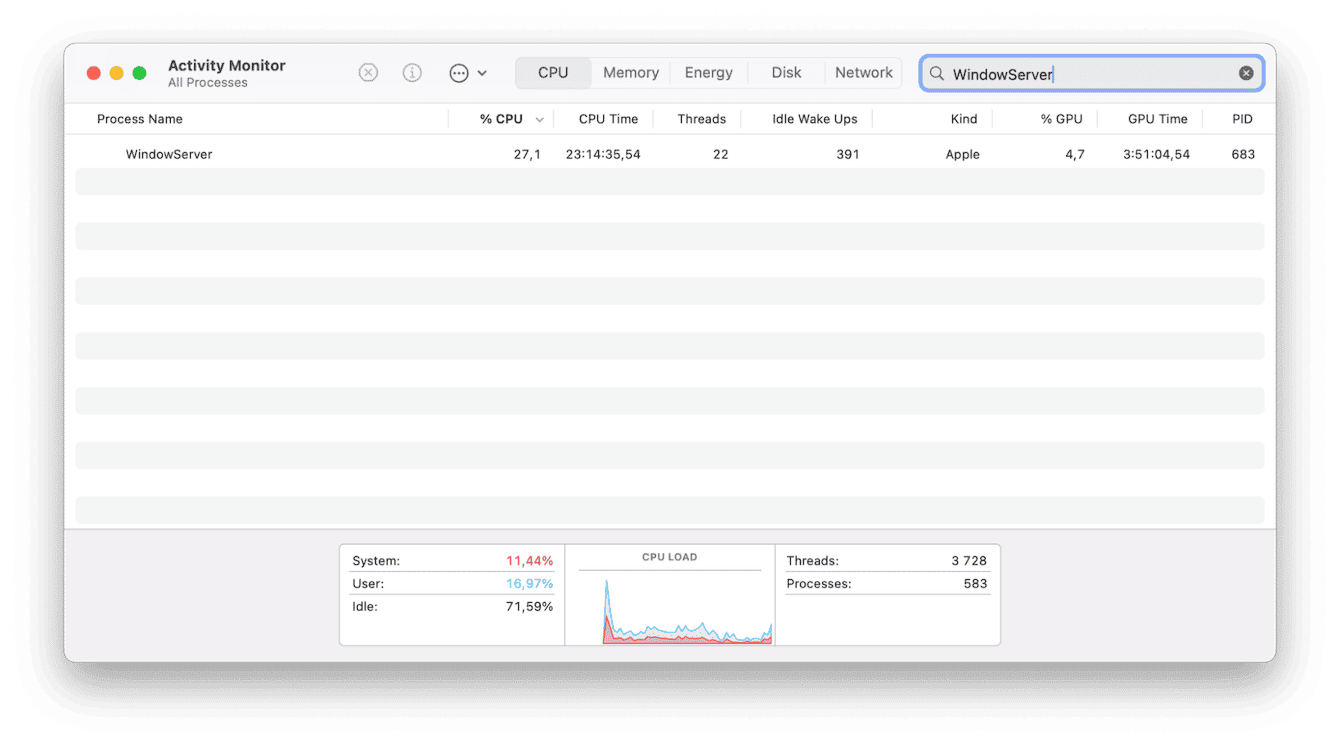Open process info with the circled-i icon

click(x=412, y=72)
